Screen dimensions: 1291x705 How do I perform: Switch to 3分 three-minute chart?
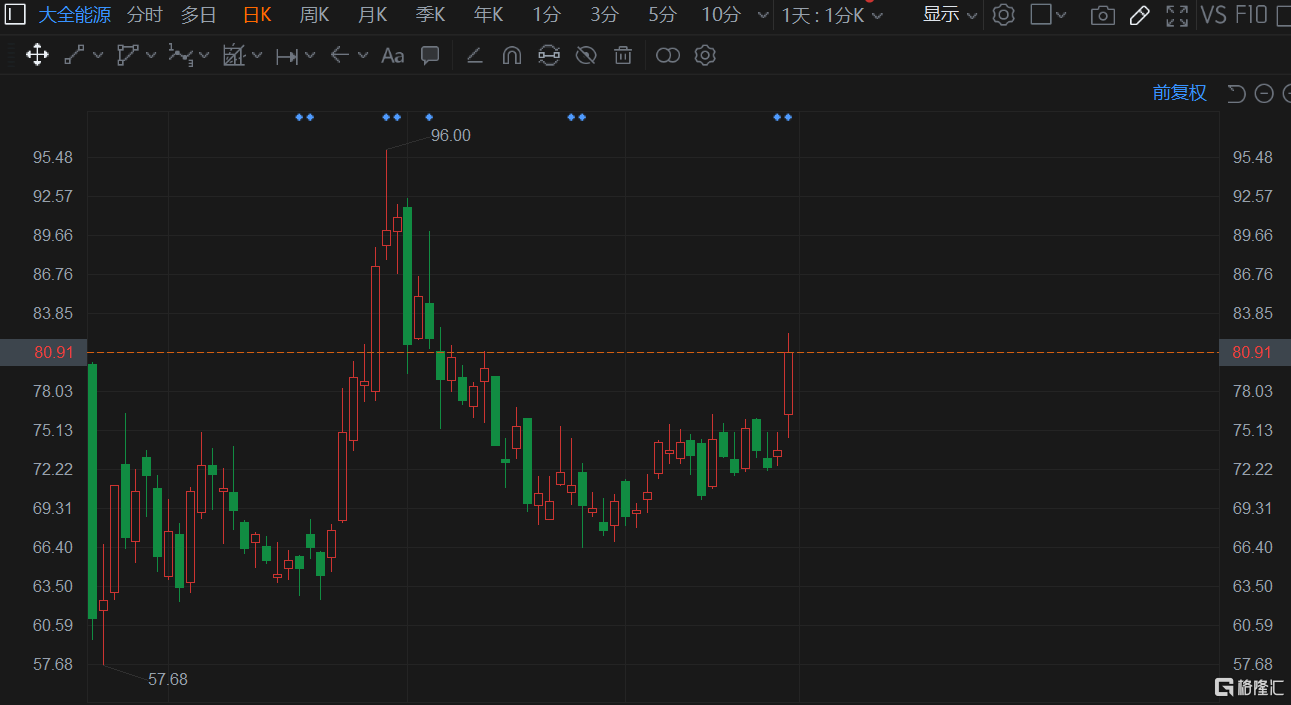pos(604,15)
